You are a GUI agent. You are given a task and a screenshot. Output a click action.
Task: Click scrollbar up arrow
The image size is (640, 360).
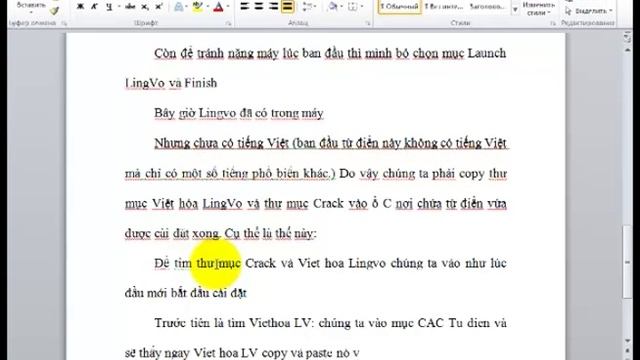628,50
